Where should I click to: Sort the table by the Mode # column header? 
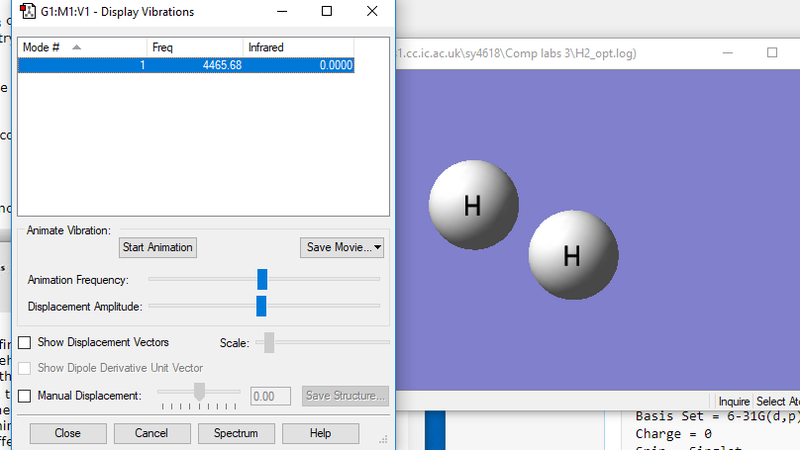click(83, 47)
